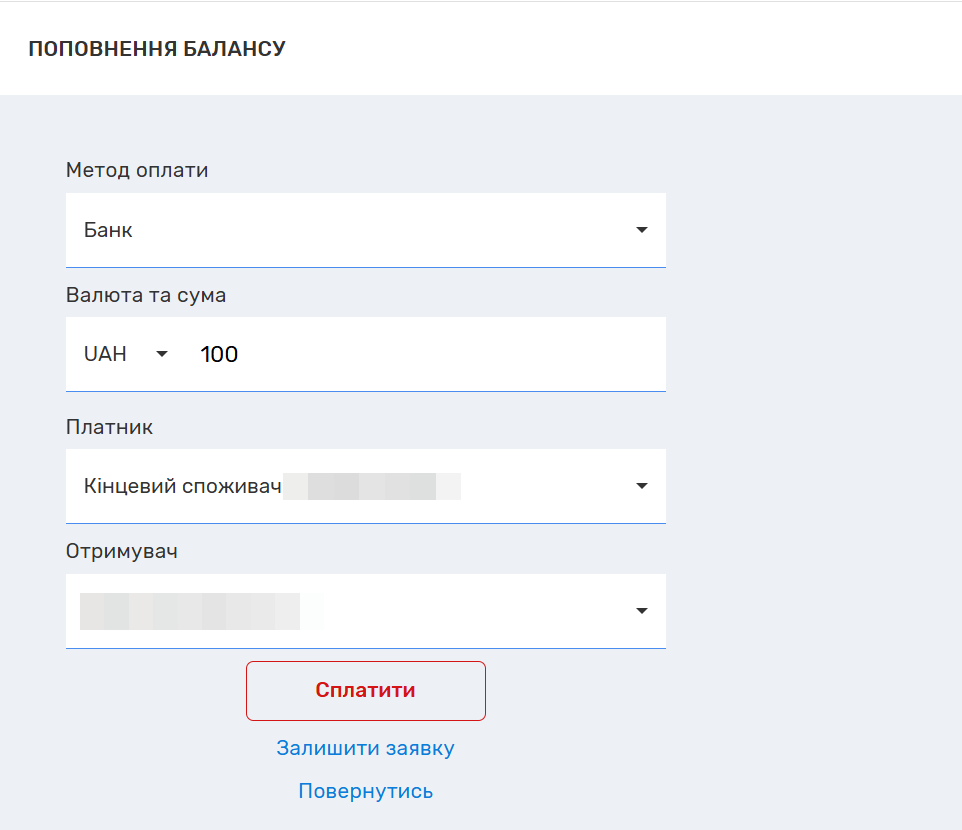The width and height of the screenshot is (962, 830).
Task: Open the UAH currency selector
Action: [x=125, y=354]
